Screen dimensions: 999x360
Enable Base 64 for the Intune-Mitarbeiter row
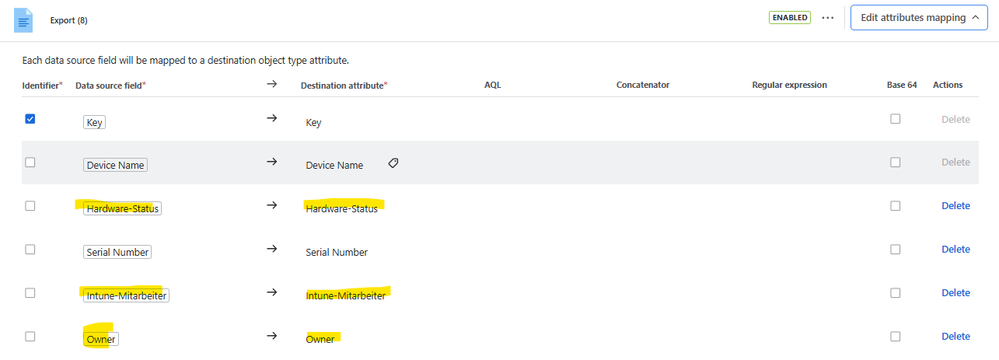point(895,292)
